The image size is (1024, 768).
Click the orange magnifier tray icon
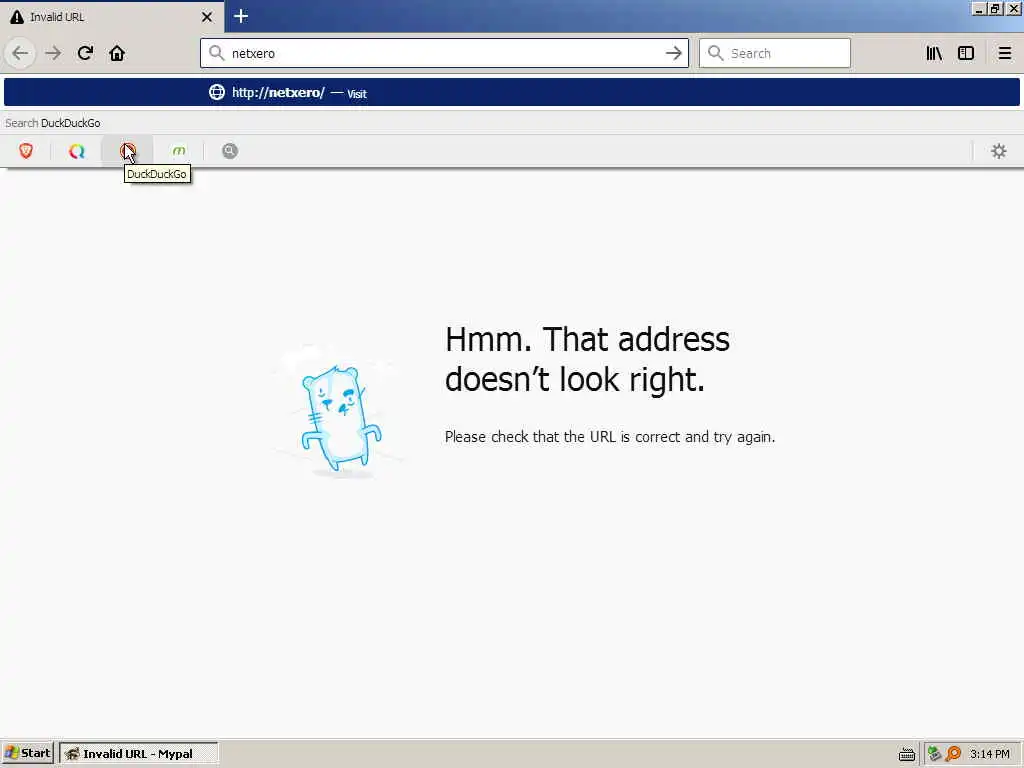(953, 754)
